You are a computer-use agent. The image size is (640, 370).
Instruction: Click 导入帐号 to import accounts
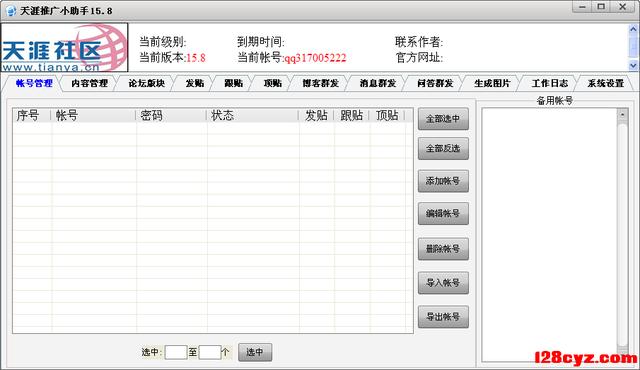(443, 283)
